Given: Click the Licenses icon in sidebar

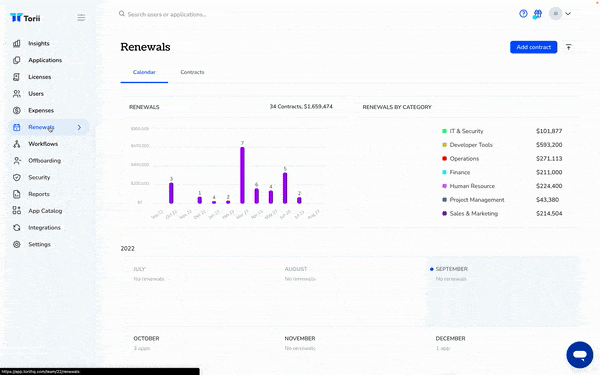Looking at the screenshot, I should 16,77.
